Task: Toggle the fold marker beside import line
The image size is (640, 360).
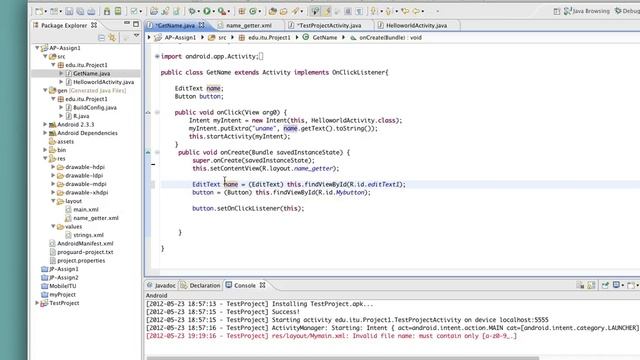Action: [157, 56]
